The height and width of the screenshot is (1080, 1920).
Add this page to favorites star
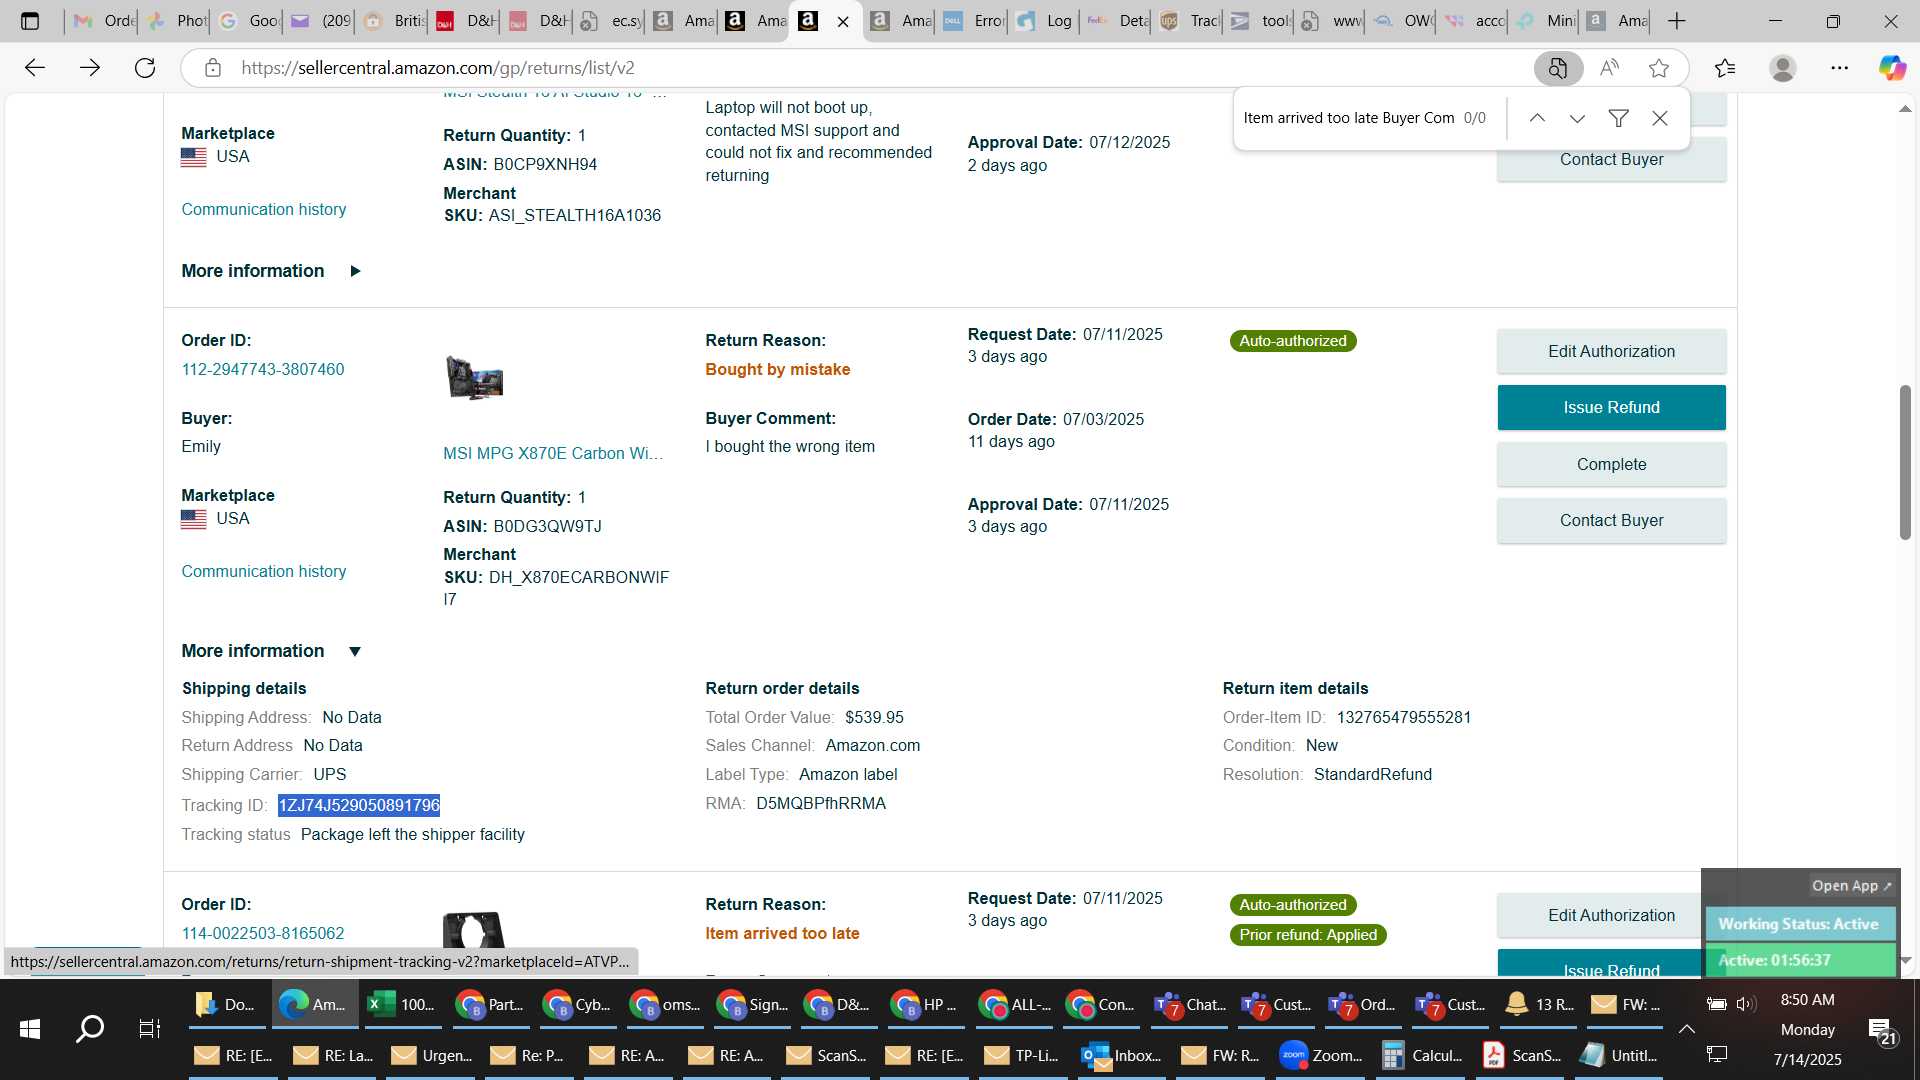1659,68
